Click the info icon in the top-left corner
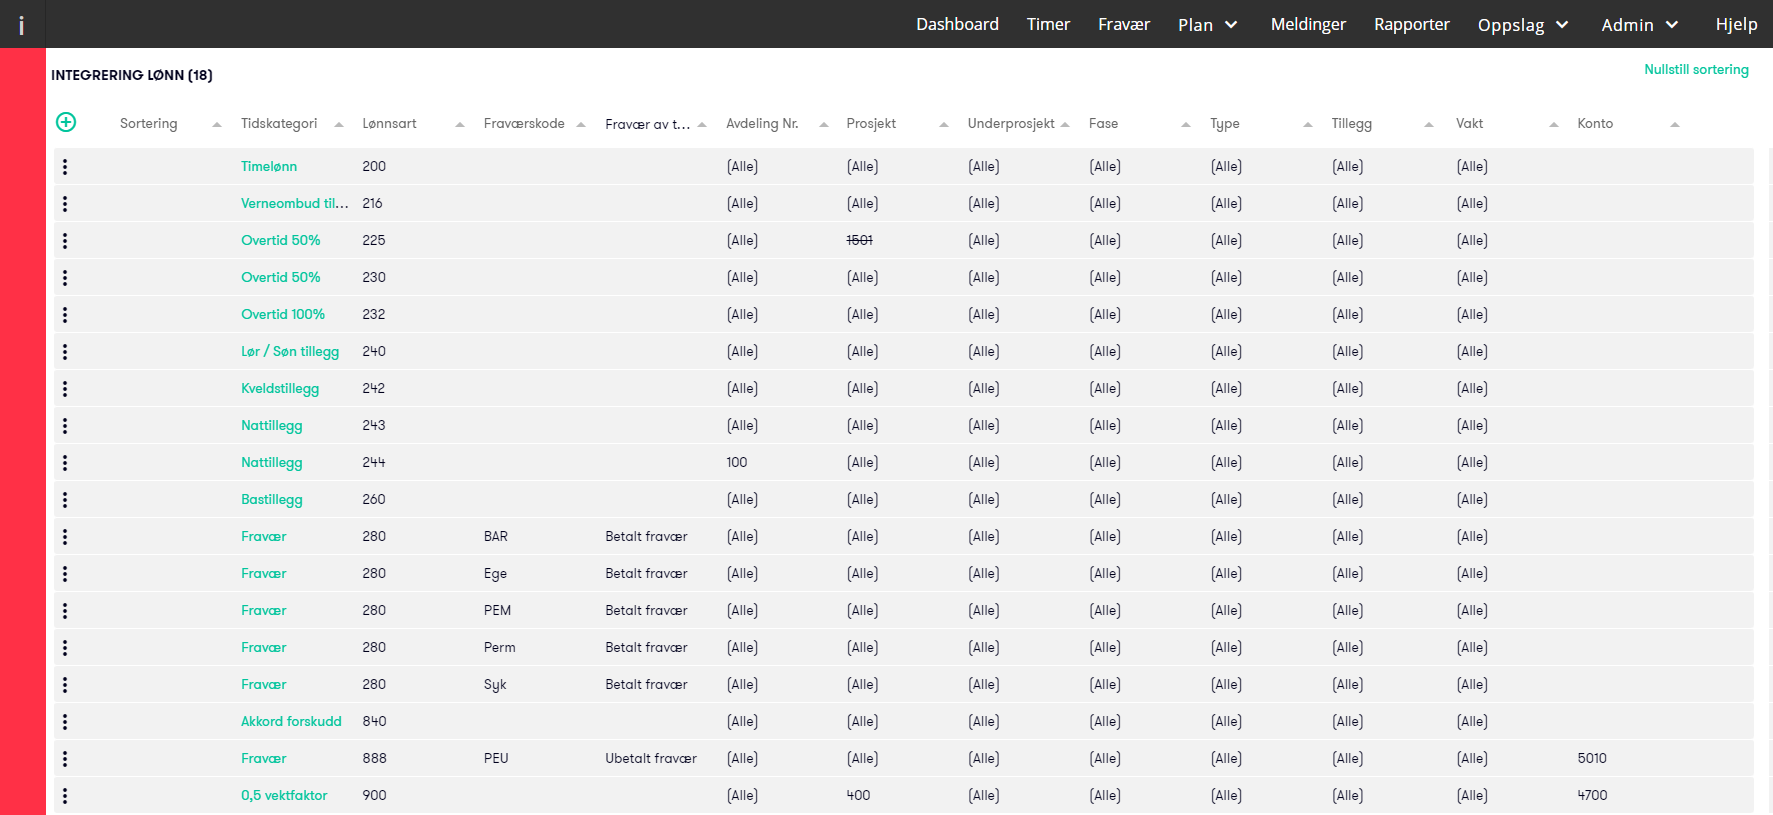1773x815 pixels. click(x=22, y=25)
